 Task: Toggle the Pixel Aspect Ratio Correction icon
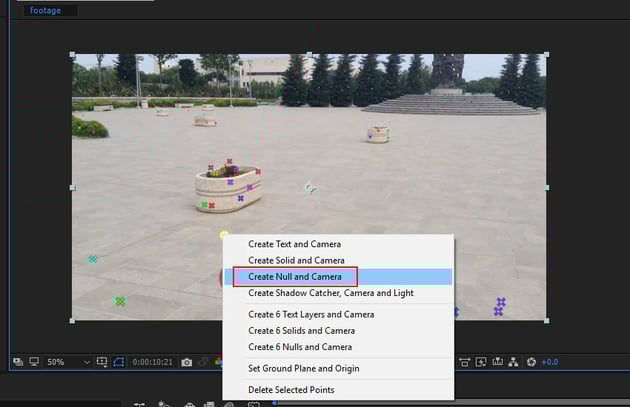click(464, 362)
